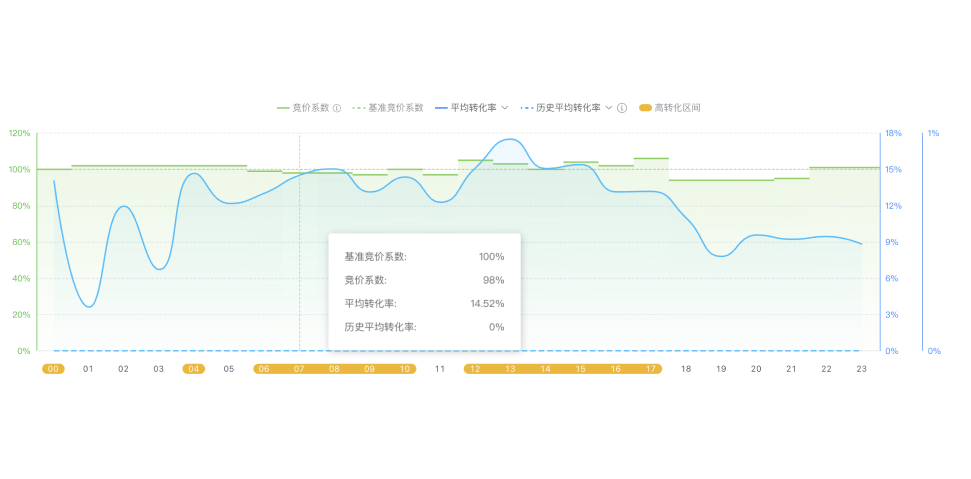Open the 平均转化率 metric selector label
Image resolution: width=971 pixels, height=479 pixels.
[473, 107]
